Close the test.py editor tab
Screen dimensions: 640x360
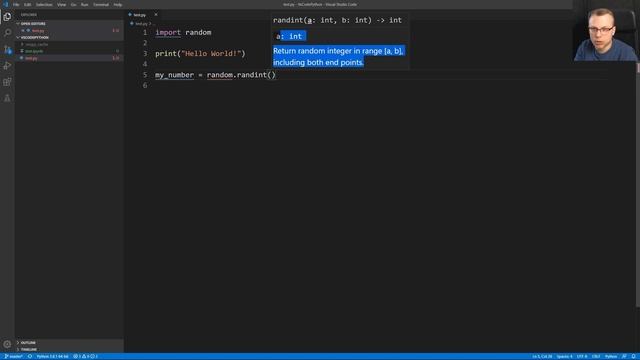[156, 15]
